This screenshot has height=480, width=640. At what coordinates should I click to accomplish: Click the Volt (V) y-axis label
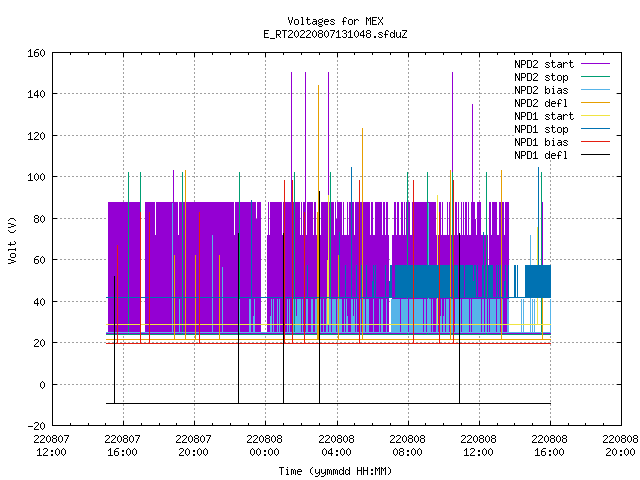click(13, 241)
